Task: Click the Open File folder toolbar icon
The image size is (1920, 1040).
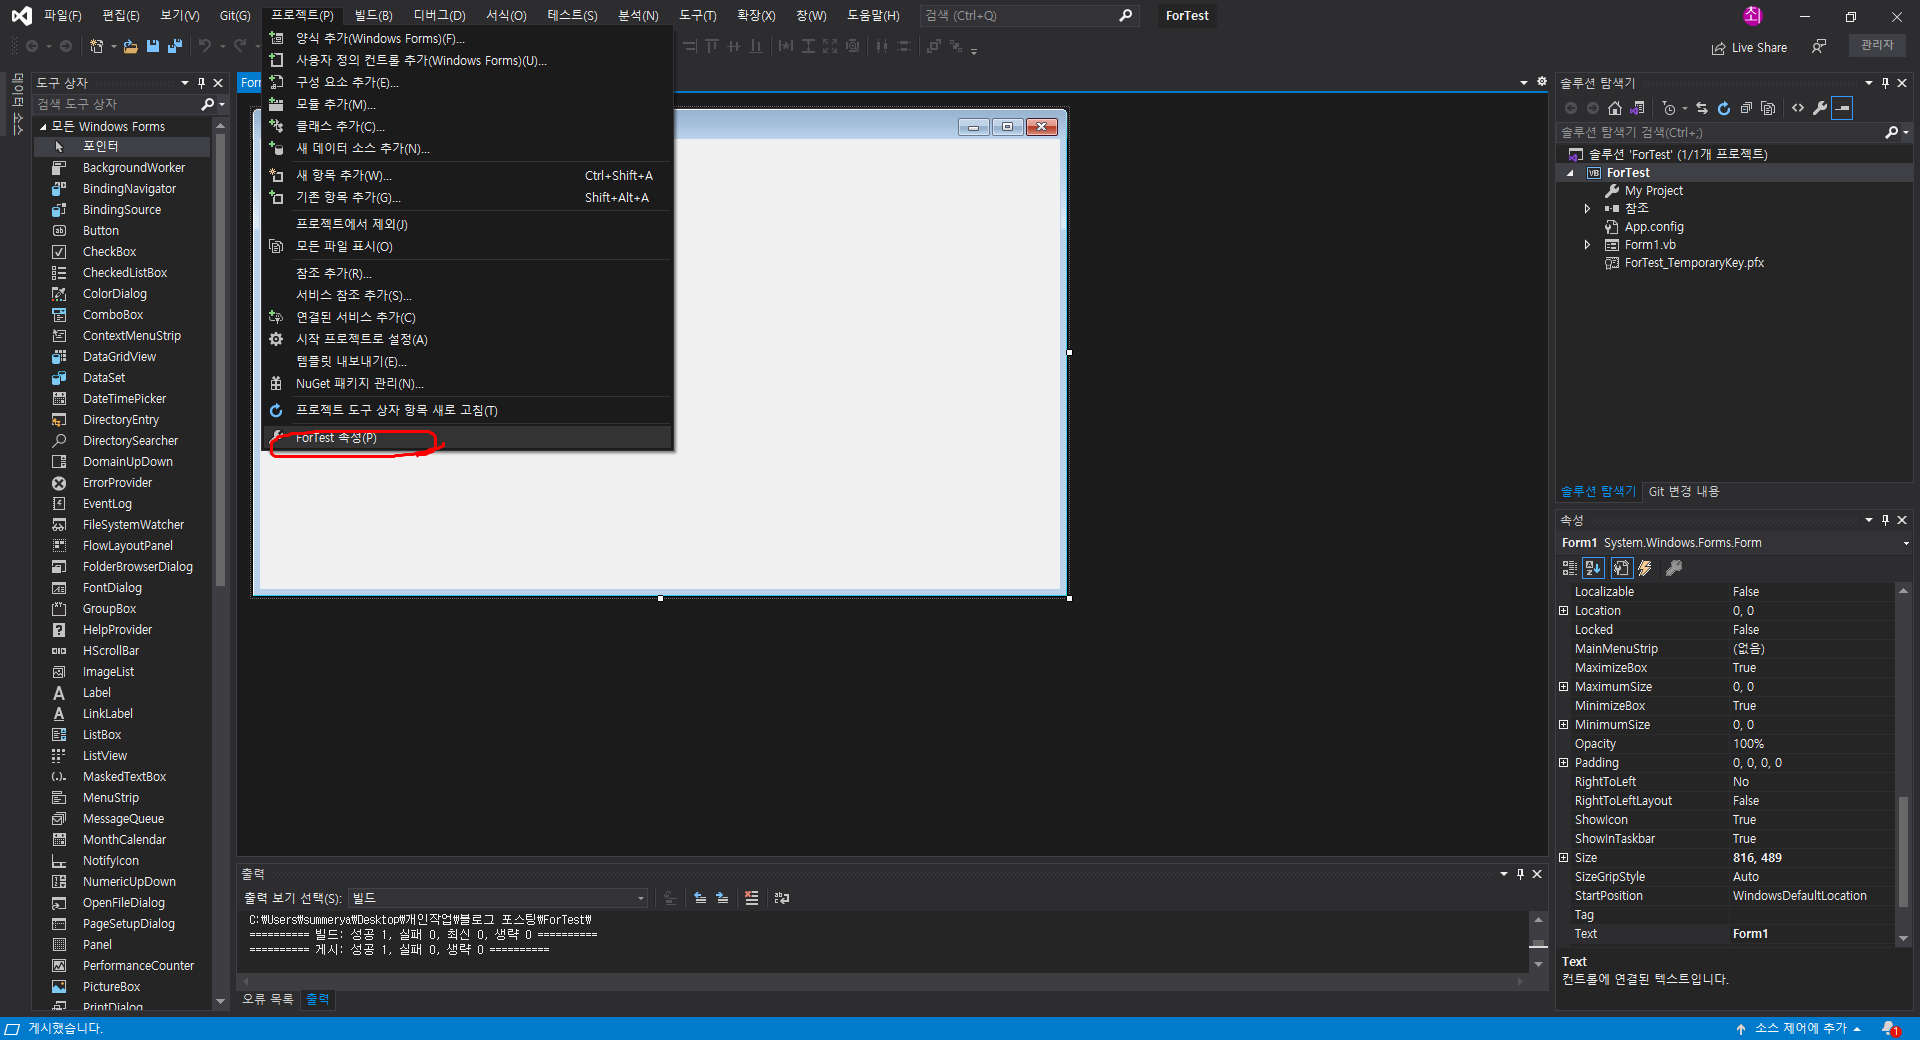Action: click(131, 46)
